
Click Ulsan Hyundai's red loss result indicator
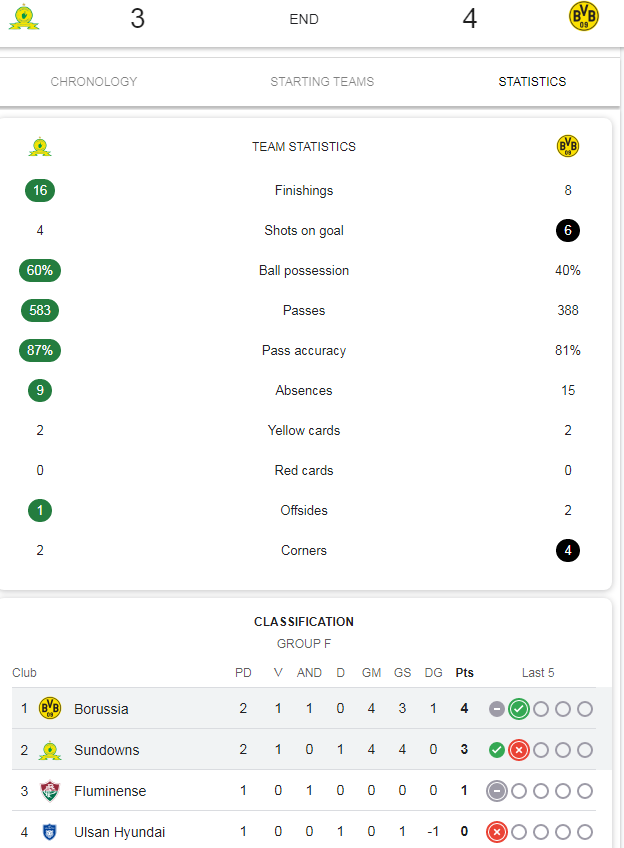coord(496,832)
